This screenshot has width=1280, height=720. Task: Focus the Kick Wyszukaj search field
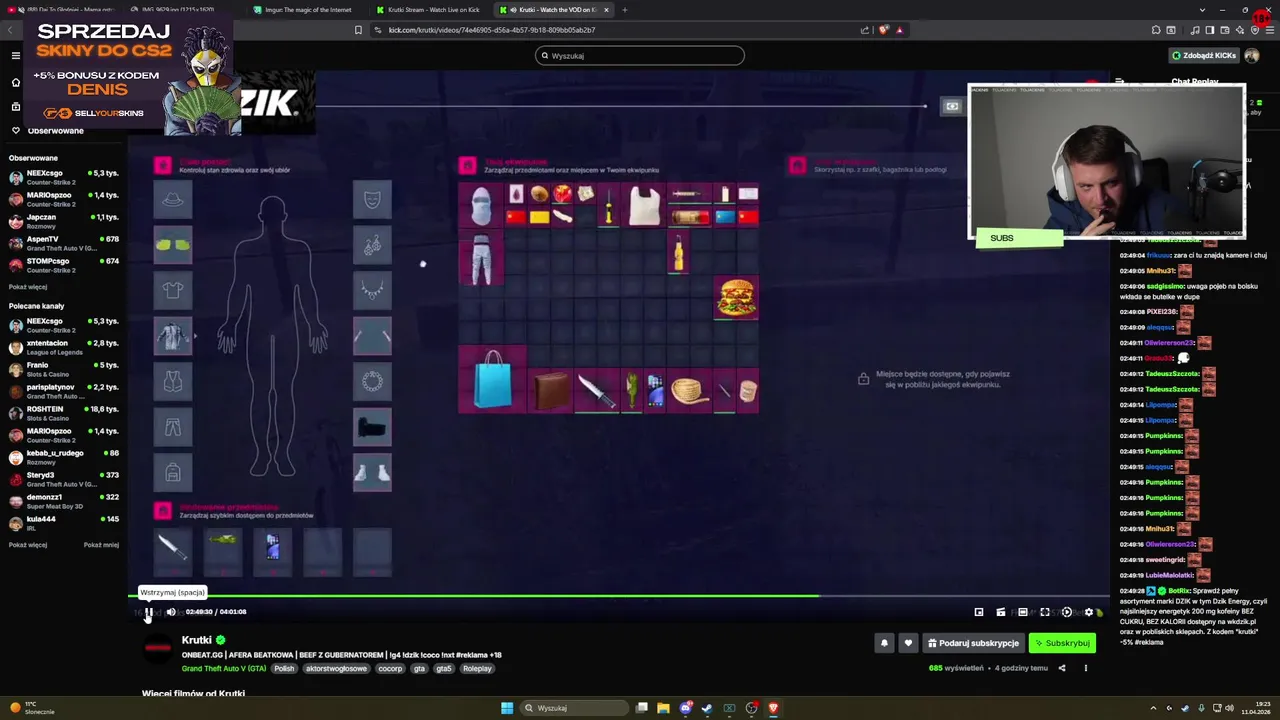[640, 56]
